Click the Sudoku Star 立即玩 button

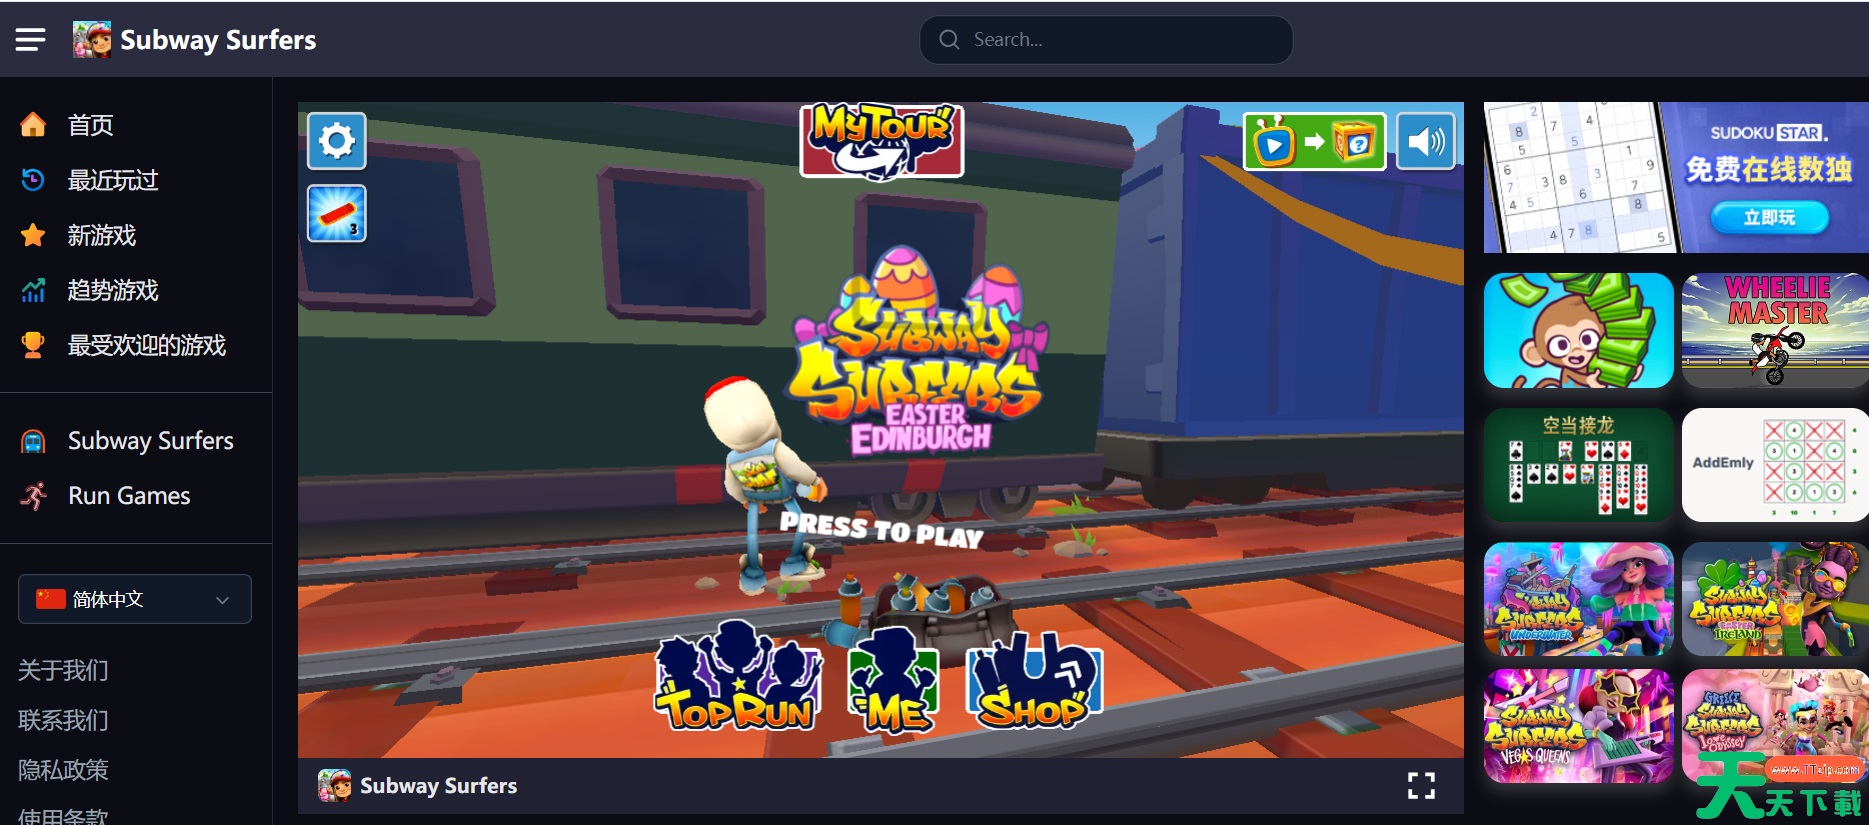[x=1769, y=217]
